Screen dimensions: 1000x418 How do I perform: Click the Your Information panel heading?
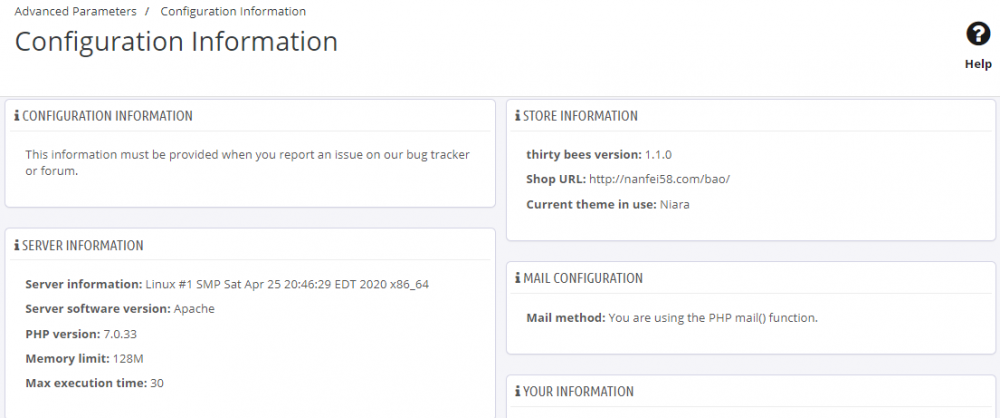(x=578, y=392)
